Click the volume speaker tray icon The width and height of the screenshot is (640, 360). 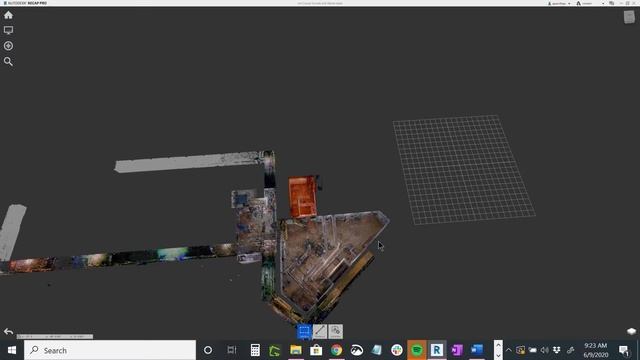point(544,350)
